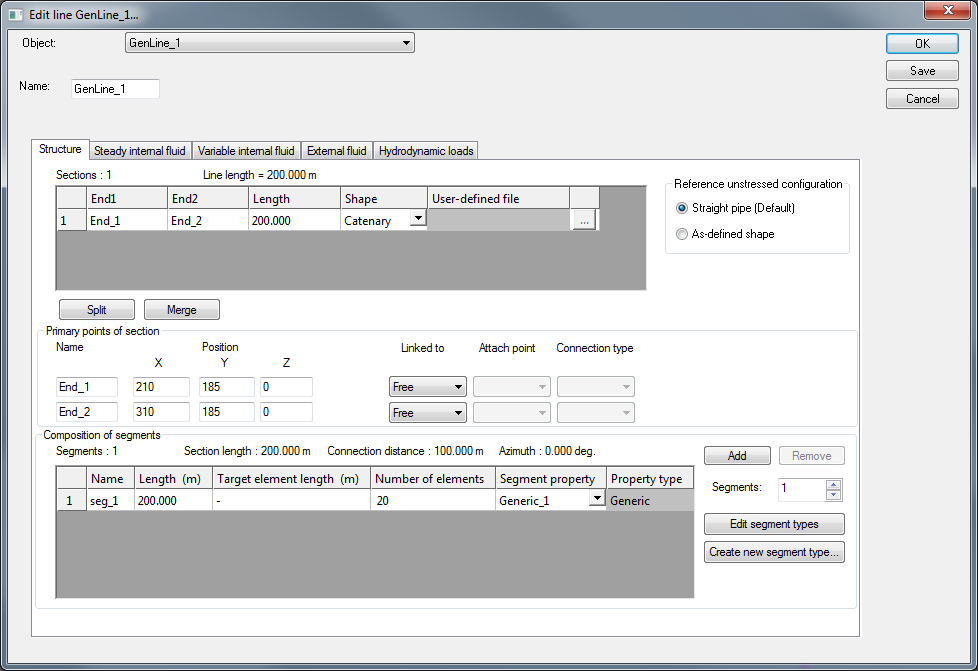978x671 pixels.
Task: Click the Property type column header
Action: (x=650, y=478)
